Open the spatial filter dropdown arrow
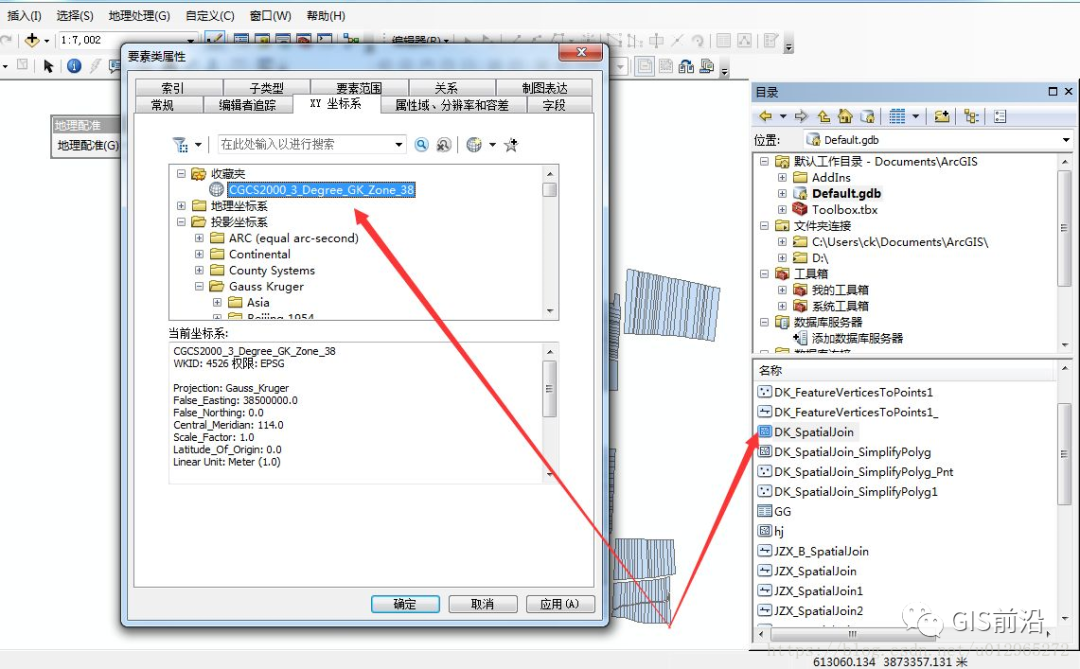 coord(198,145)
